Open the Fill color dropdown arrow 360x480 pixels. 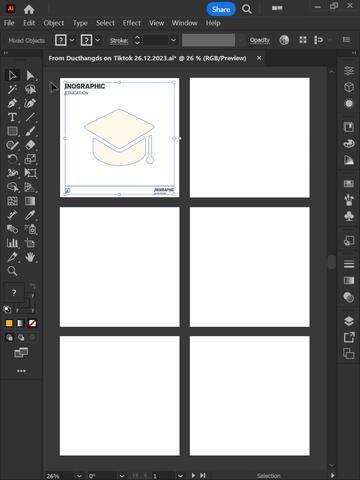(x=72, y=40)
